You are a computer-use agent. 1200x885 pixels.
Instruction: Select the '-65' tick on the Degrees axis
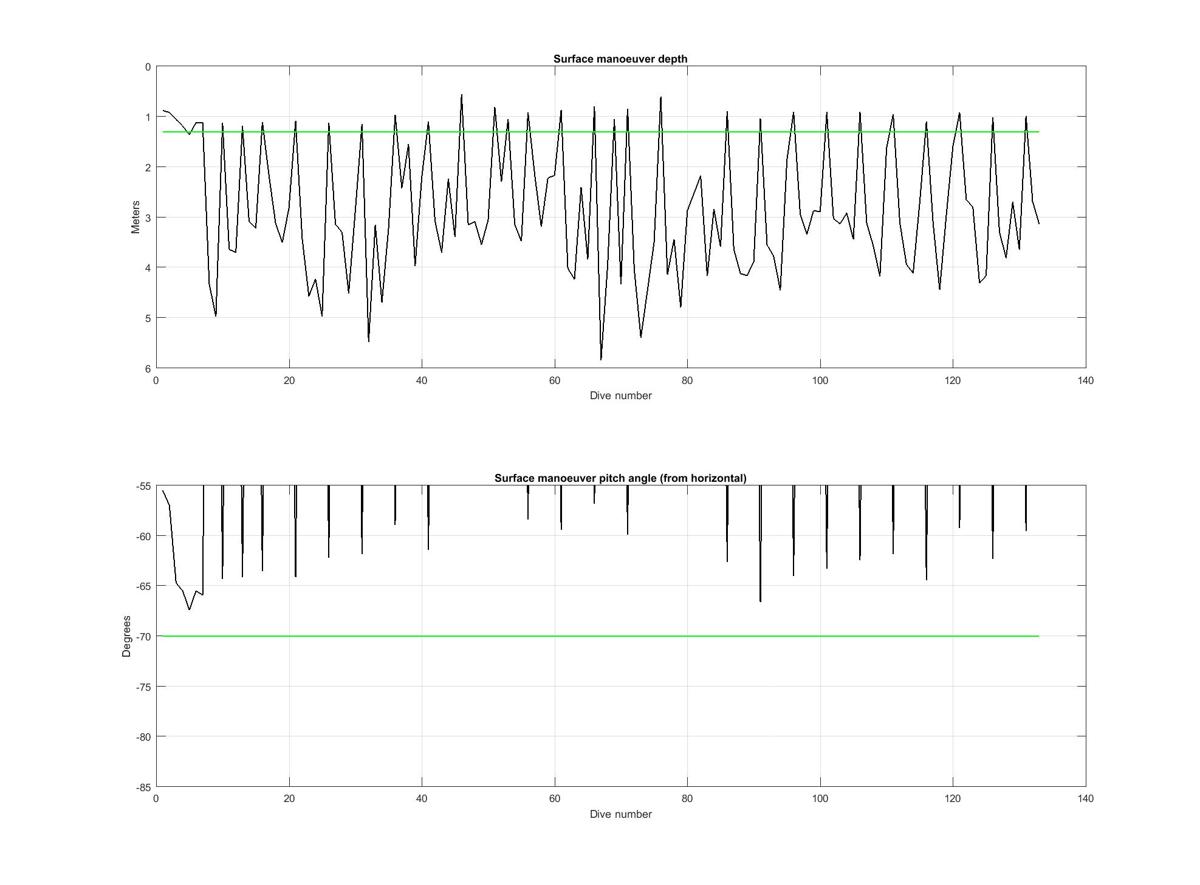143,586
